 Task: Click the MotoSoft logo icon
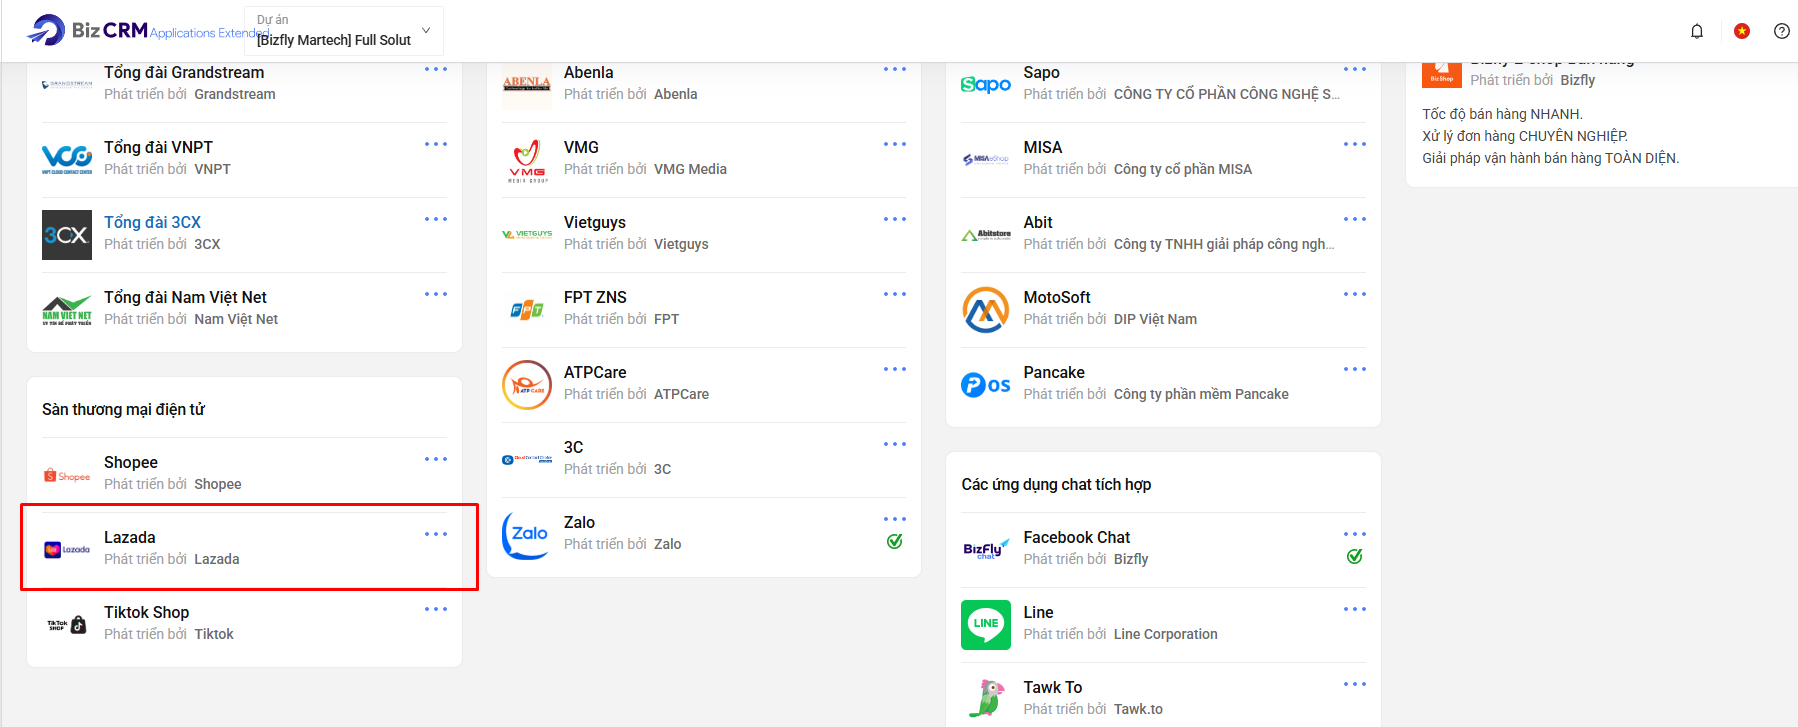(986, 310)
